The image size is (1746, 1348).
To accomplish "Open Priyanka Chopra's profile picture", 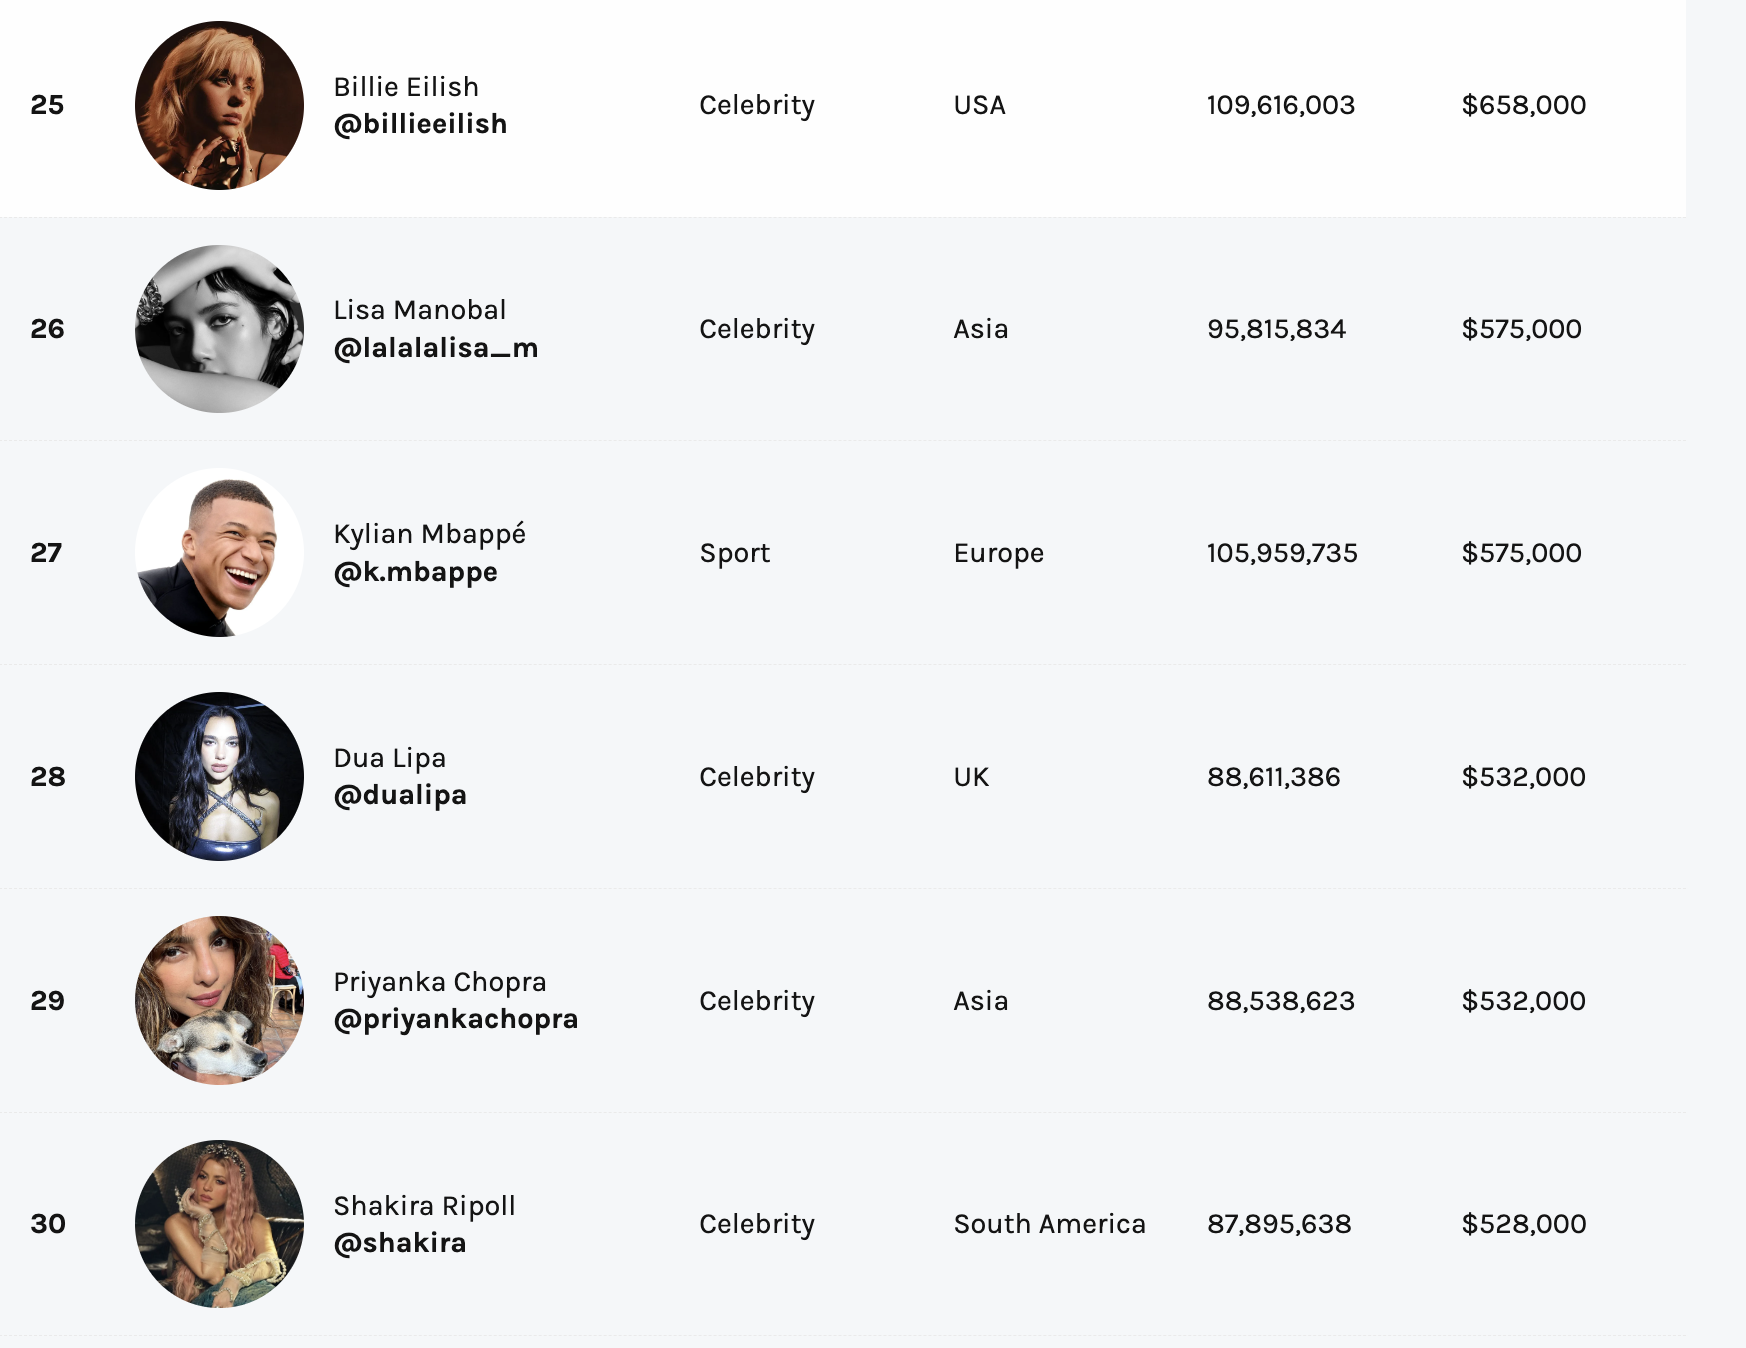I will (219, 1000).
